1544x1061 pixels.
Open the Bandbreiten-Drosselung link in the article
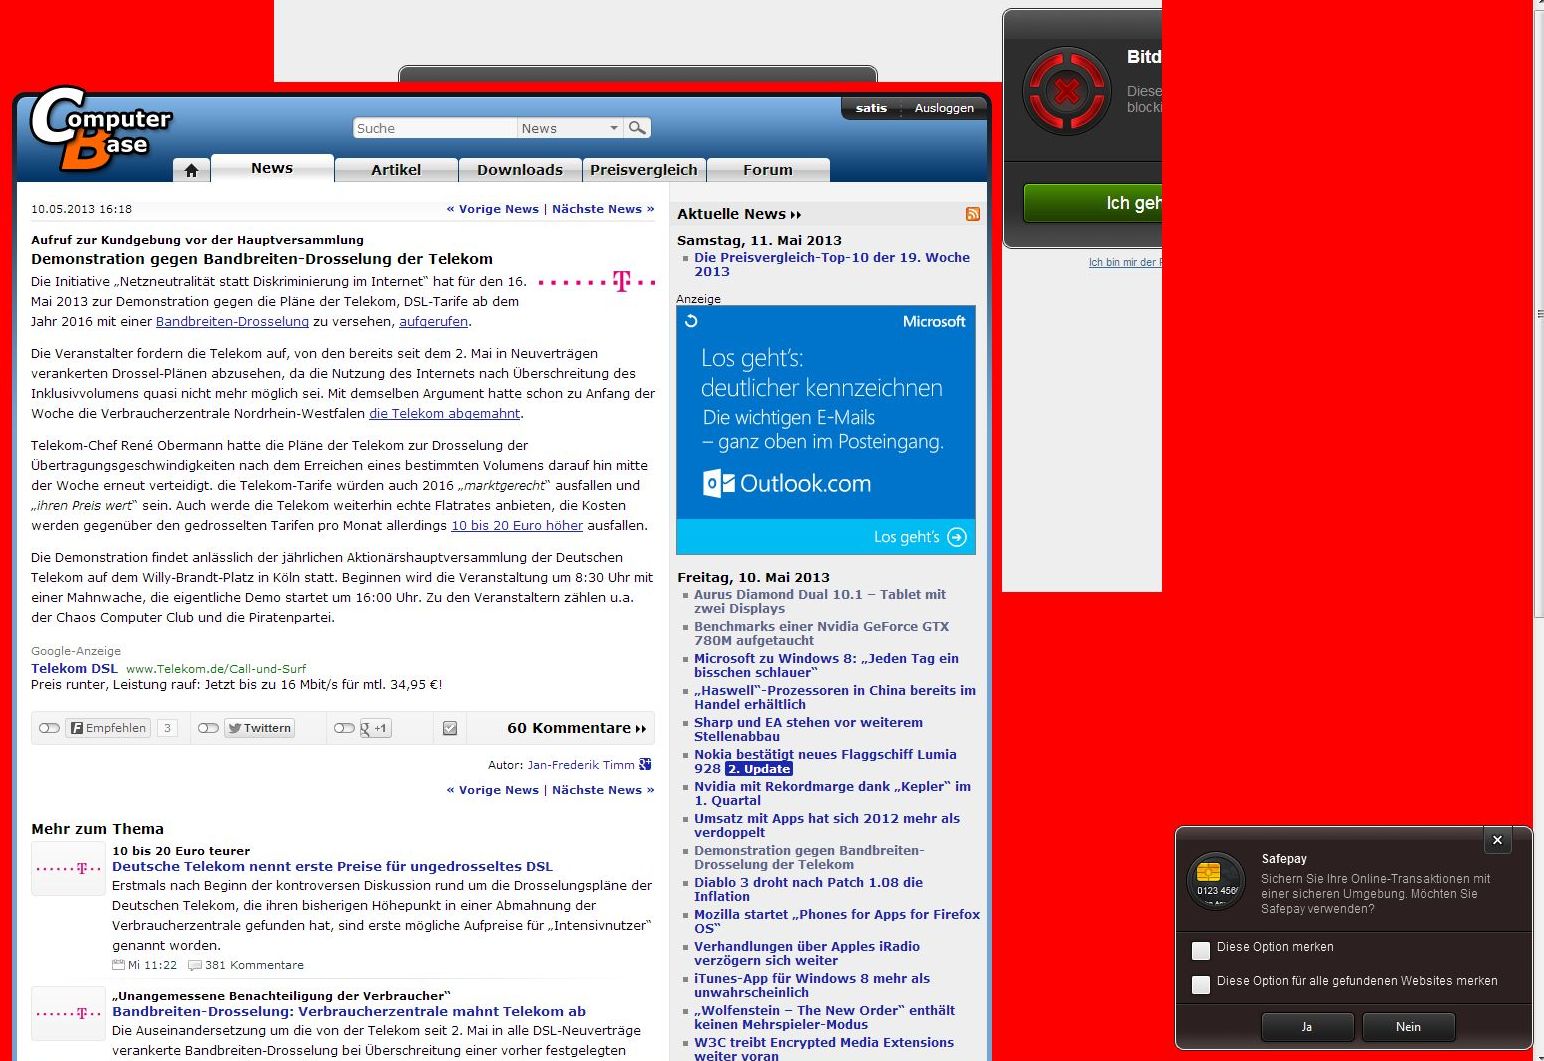232,322
